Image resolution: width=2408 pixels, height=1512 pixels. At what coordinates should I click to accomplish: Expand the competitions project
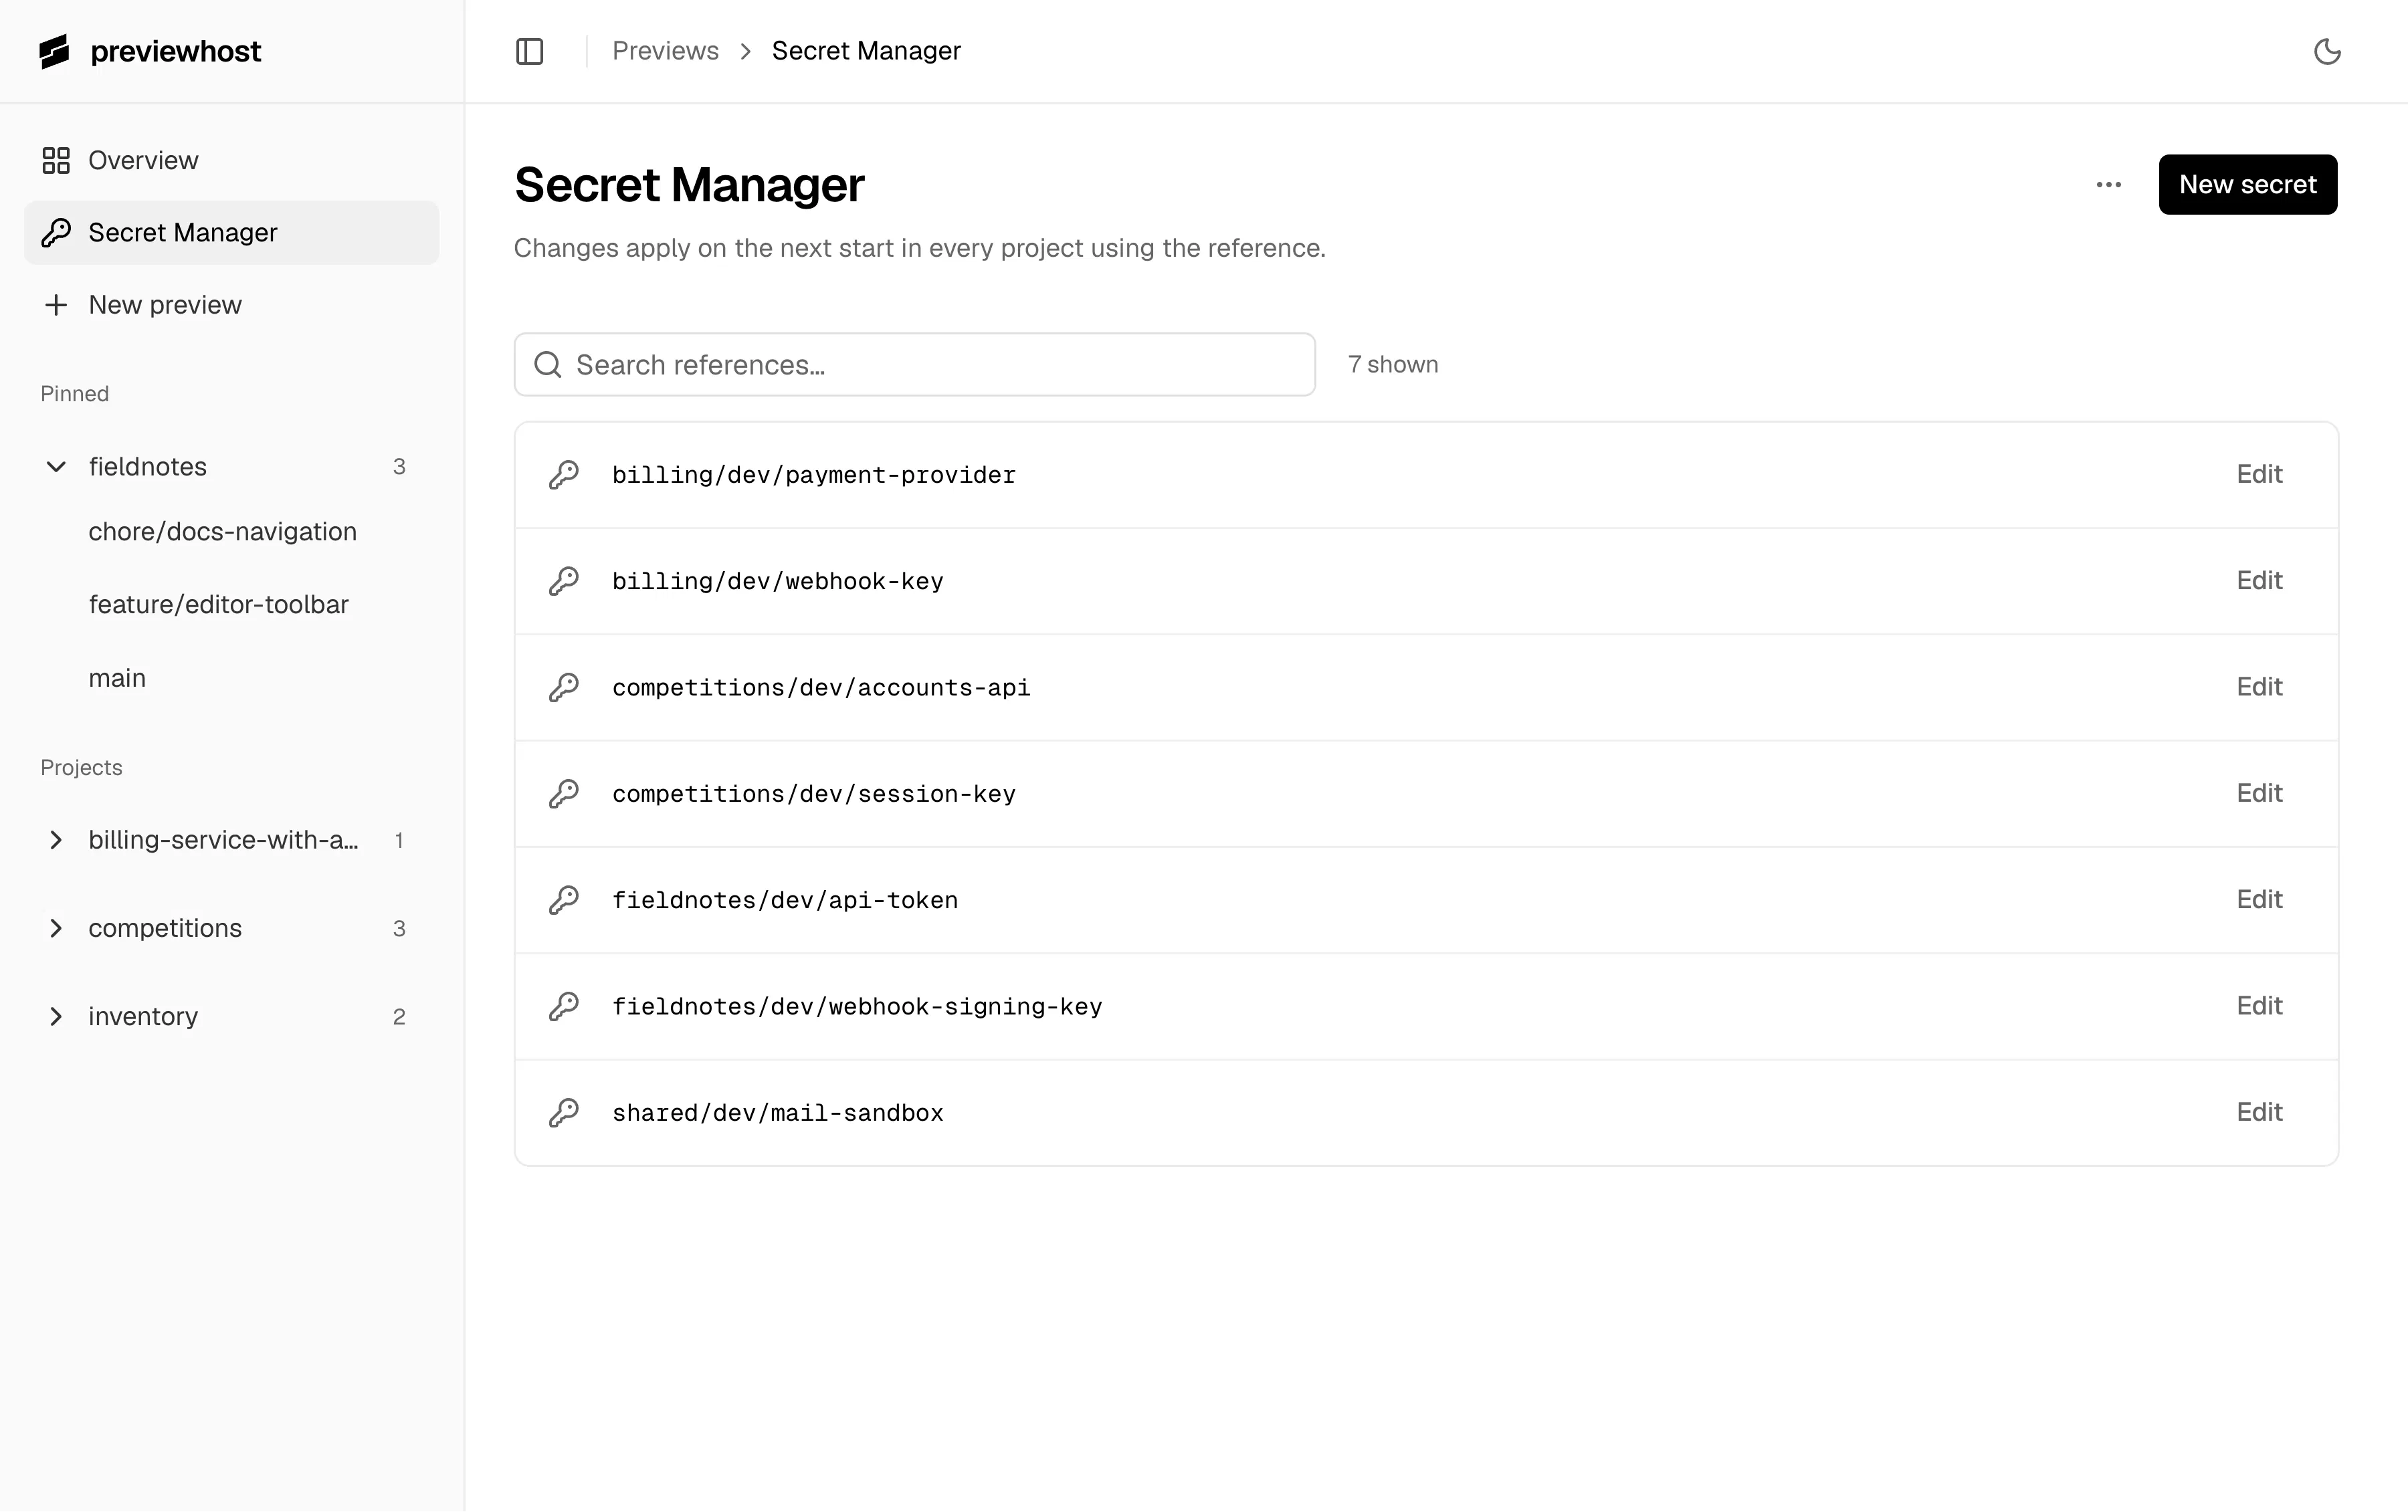[x=56, y=928]
